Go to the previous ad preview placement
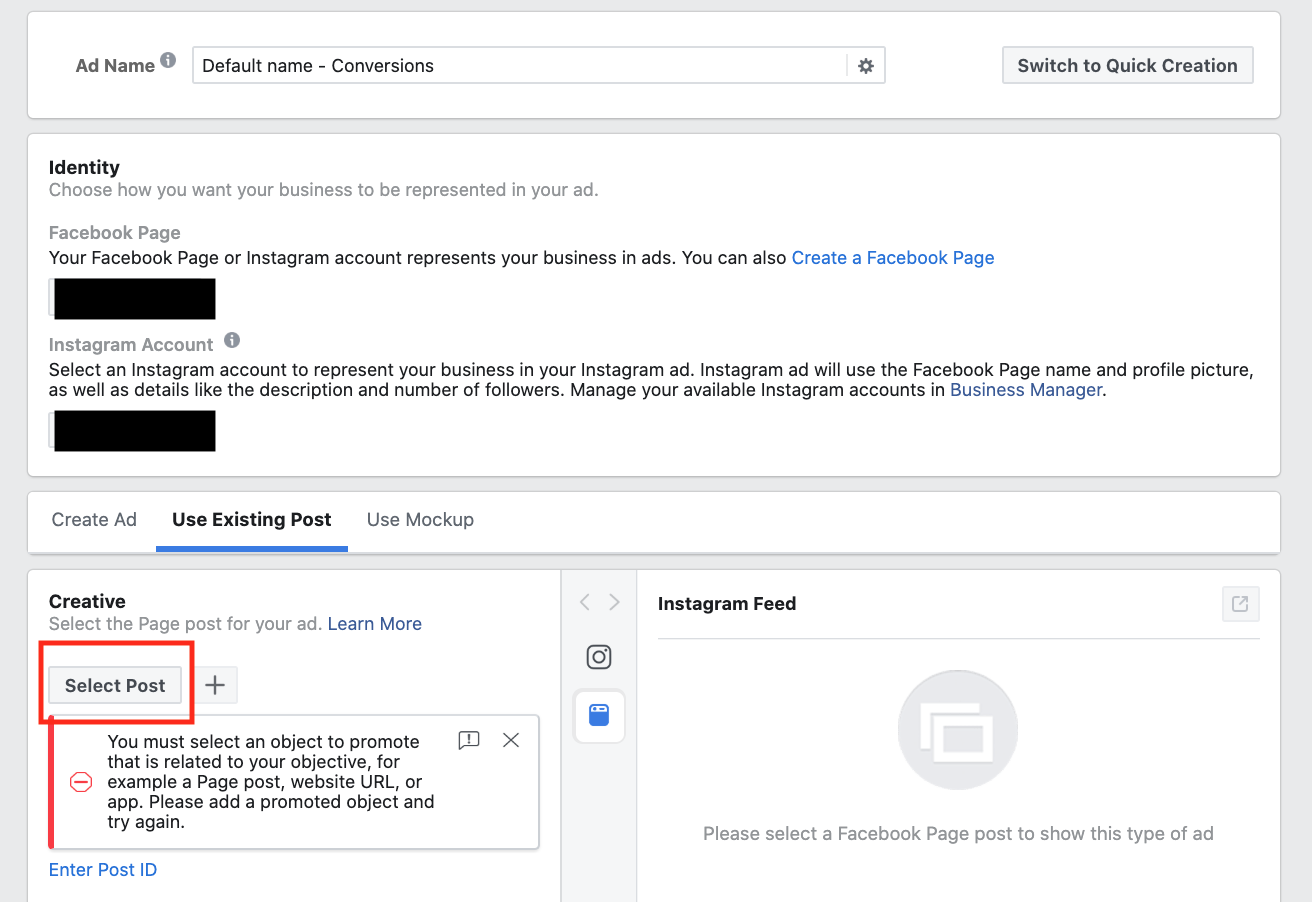 (x=585, y=602)
